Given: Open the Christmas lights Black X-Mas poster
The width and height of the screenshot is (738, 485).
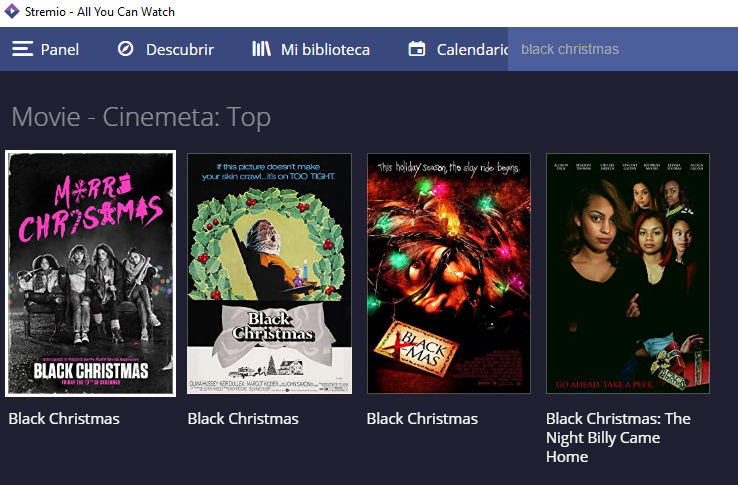Looking at the screenshot, I should 449,273.
